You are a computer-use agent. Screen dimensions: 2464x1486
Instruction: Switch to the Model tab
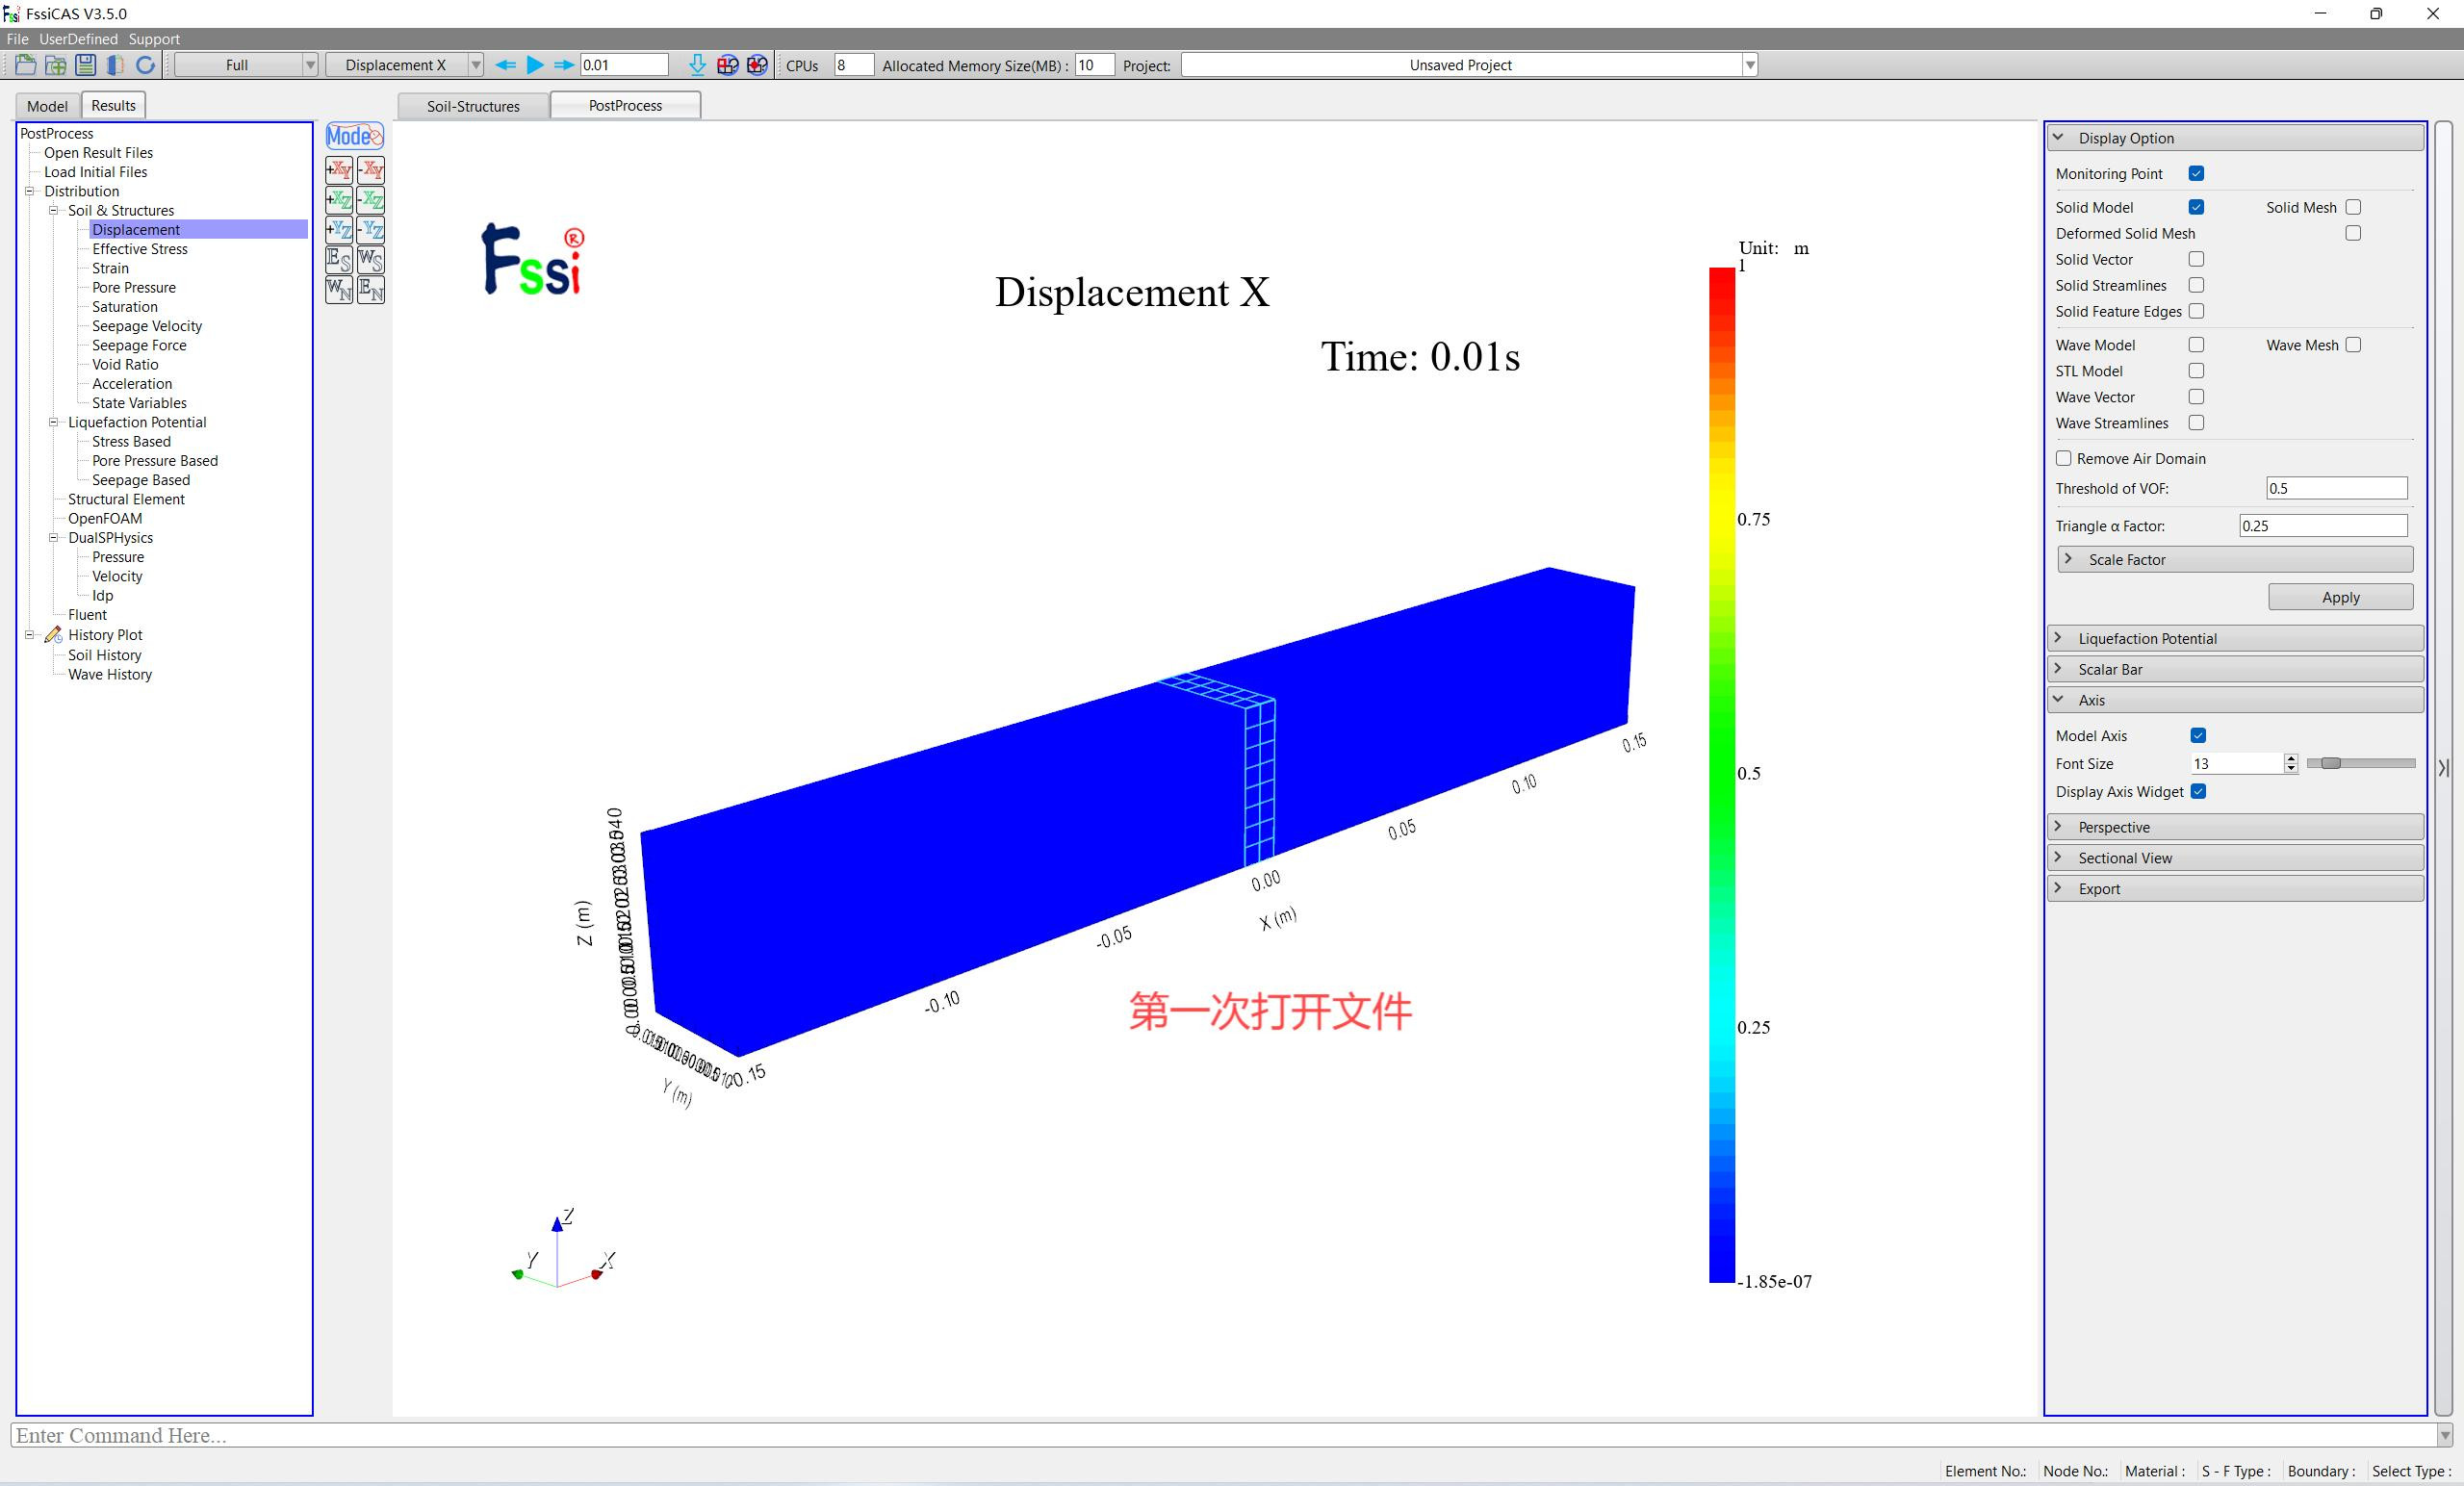click(47, 106)
